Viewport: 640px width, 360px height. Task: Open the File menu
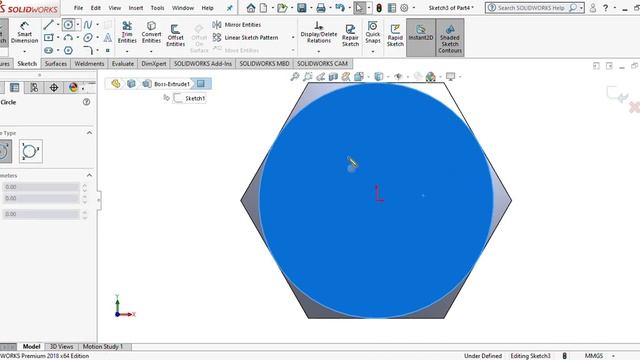(78, 8)
